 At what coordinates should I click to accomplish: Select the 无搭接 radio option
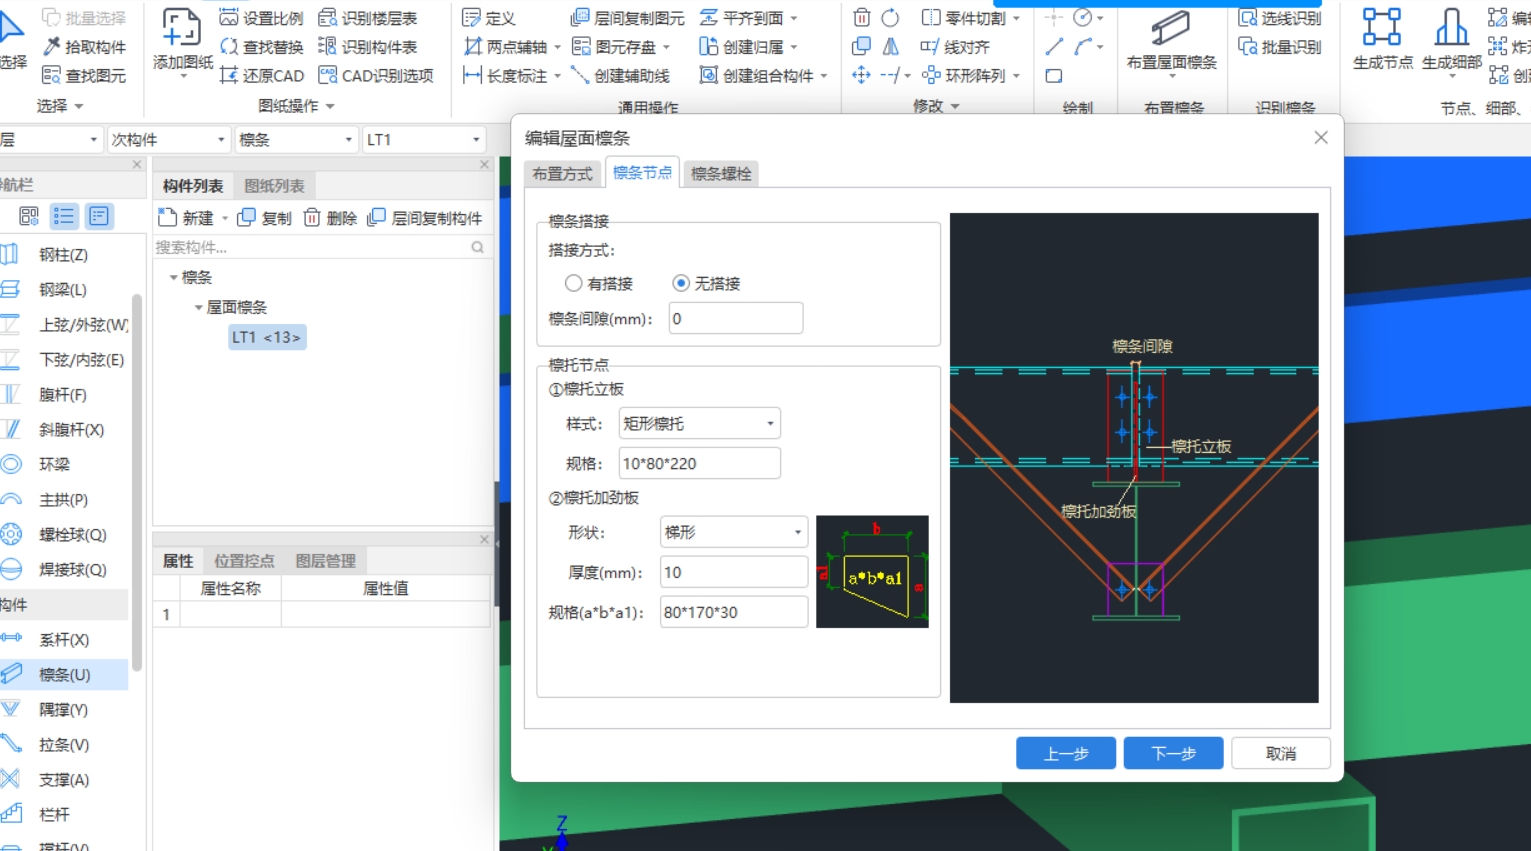[706, 284]
